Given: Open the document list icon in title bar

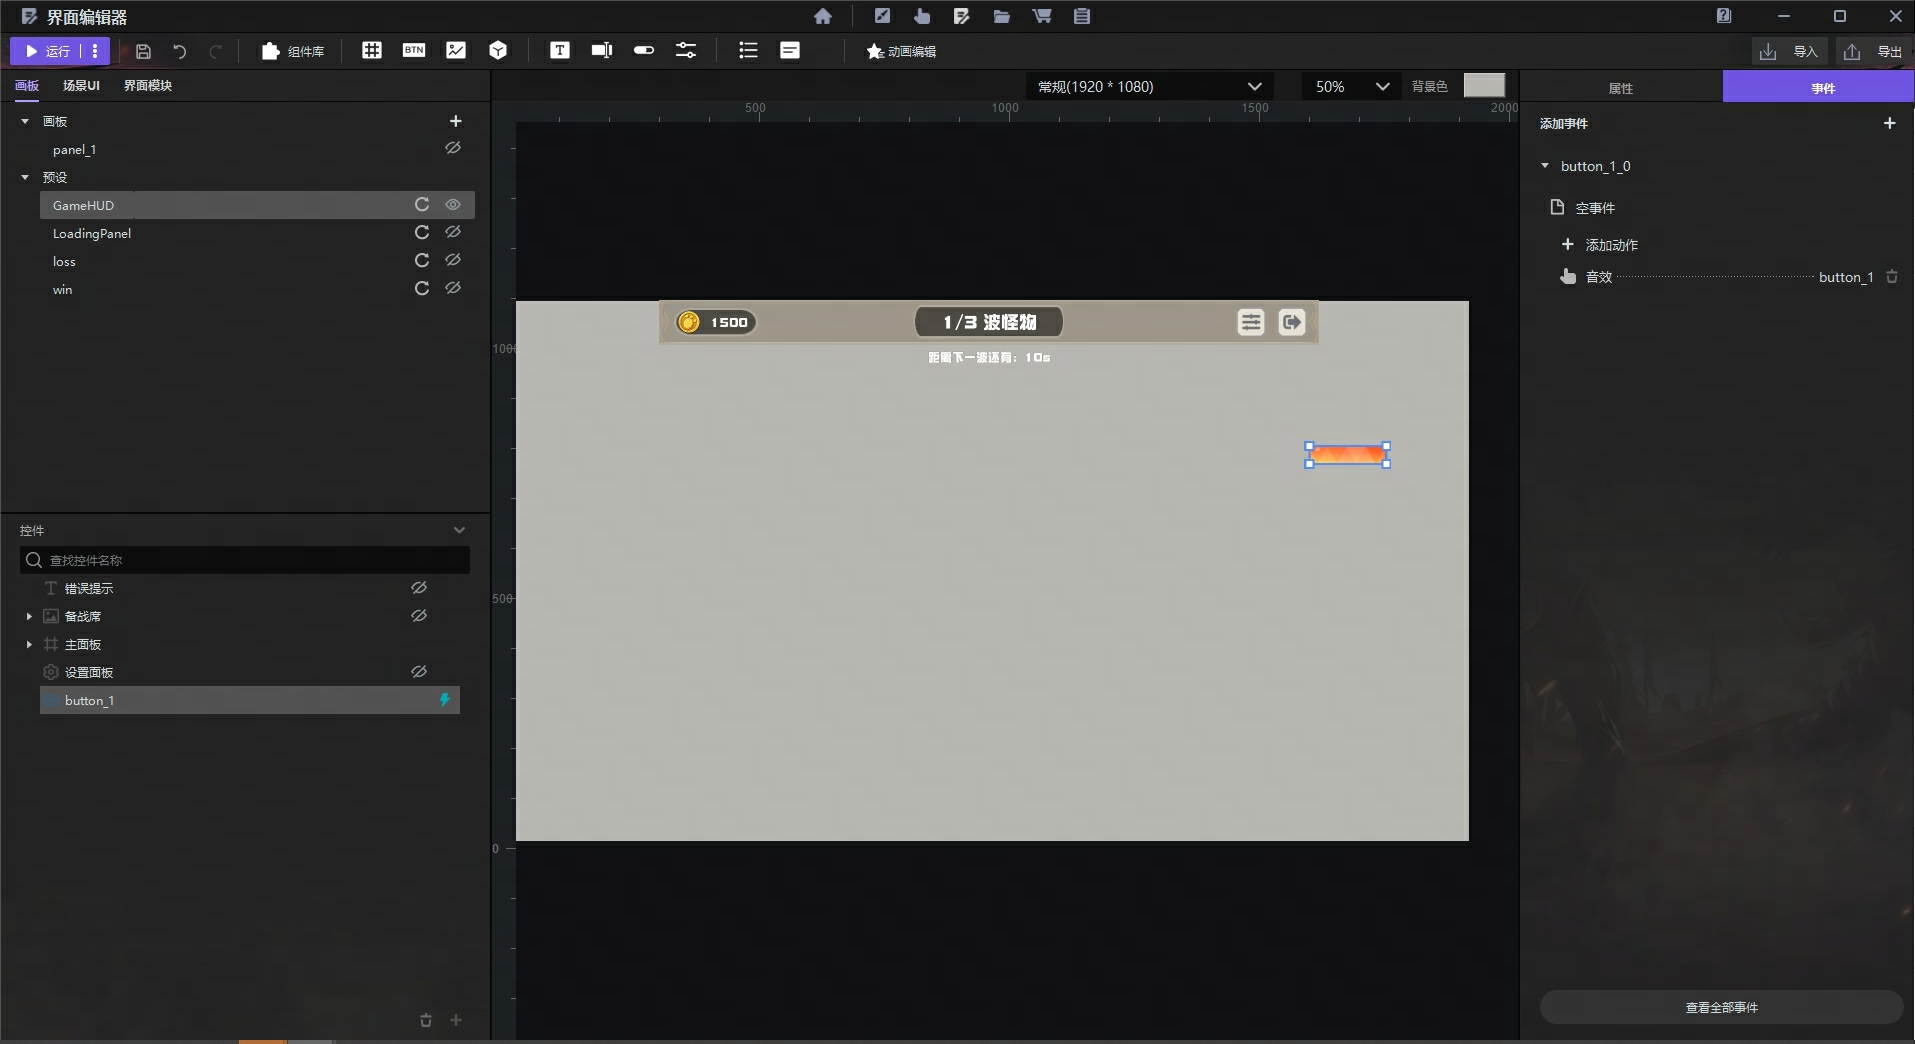Looking at the screenshot, I should click(1082, 16).
